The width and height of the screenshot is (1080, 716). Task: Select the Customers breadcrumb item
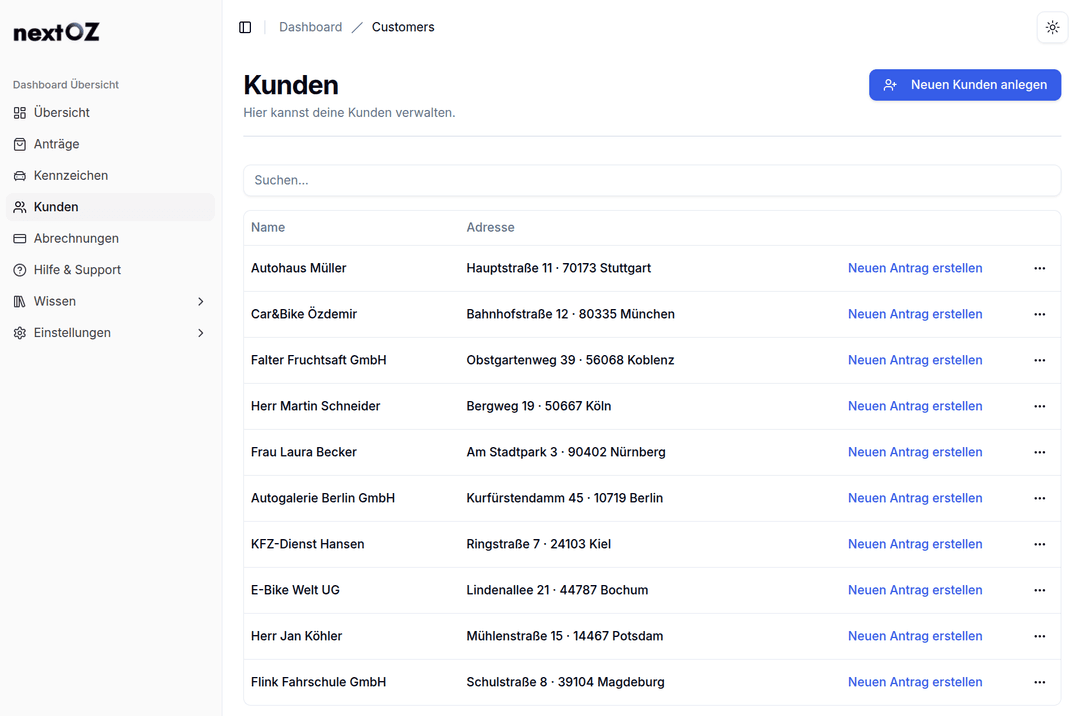click(403, 27)
